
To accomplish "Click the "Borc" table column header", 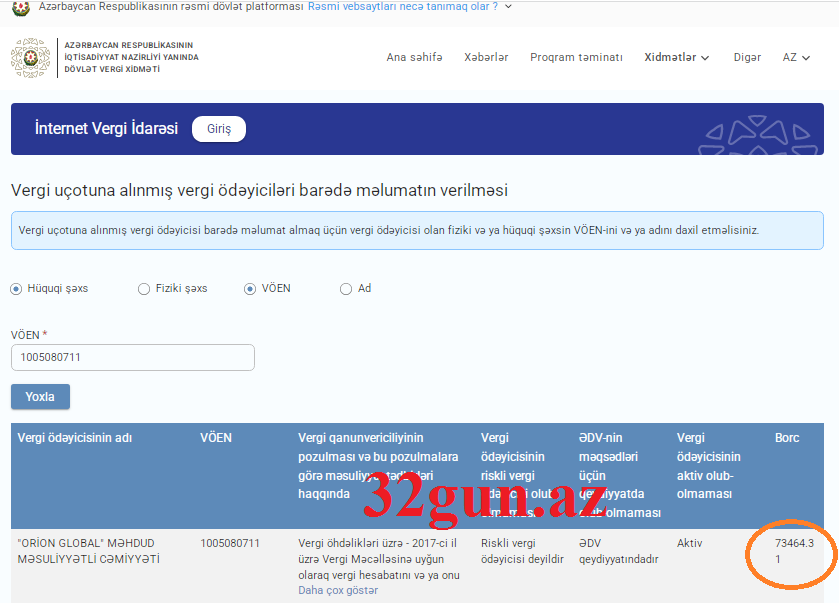I will pos(788,437).
